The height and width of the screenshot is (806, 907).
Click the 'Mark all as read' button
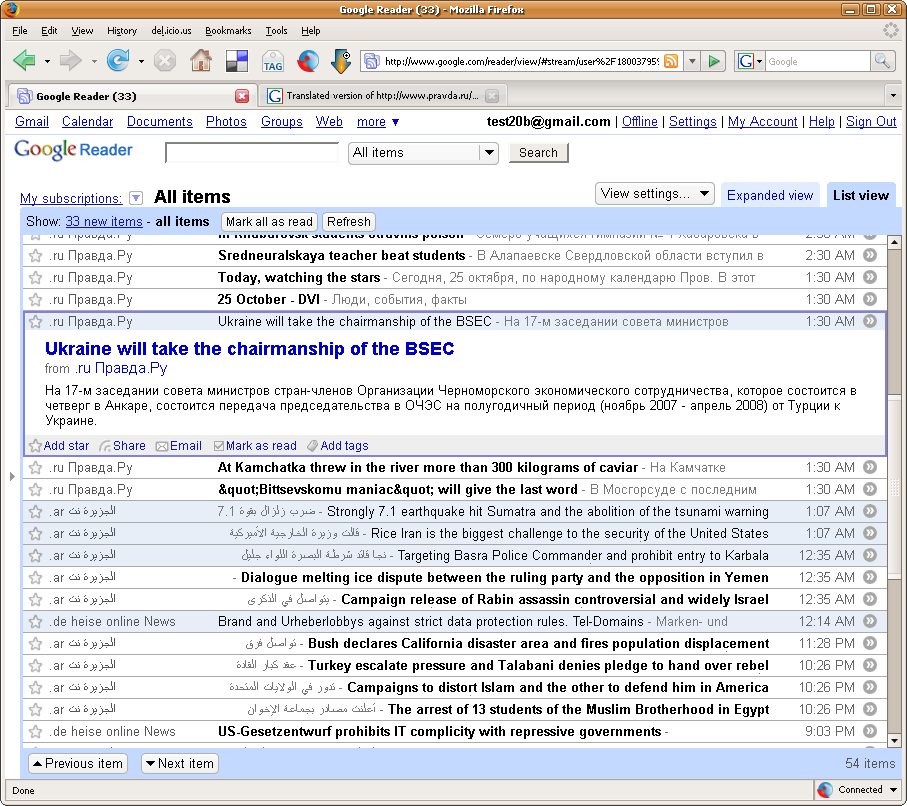click(269, 222)
